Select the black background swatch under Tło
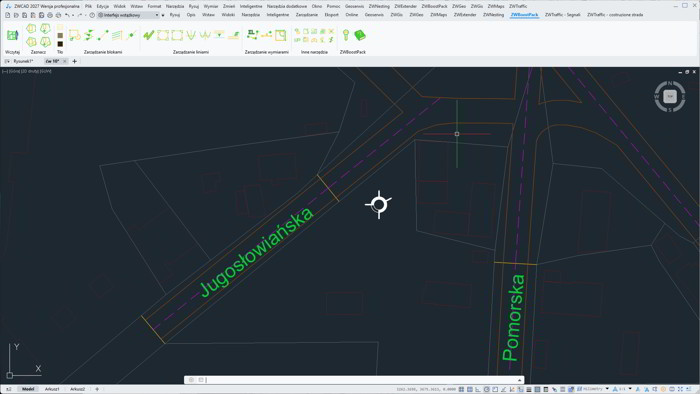 (60, 44)
